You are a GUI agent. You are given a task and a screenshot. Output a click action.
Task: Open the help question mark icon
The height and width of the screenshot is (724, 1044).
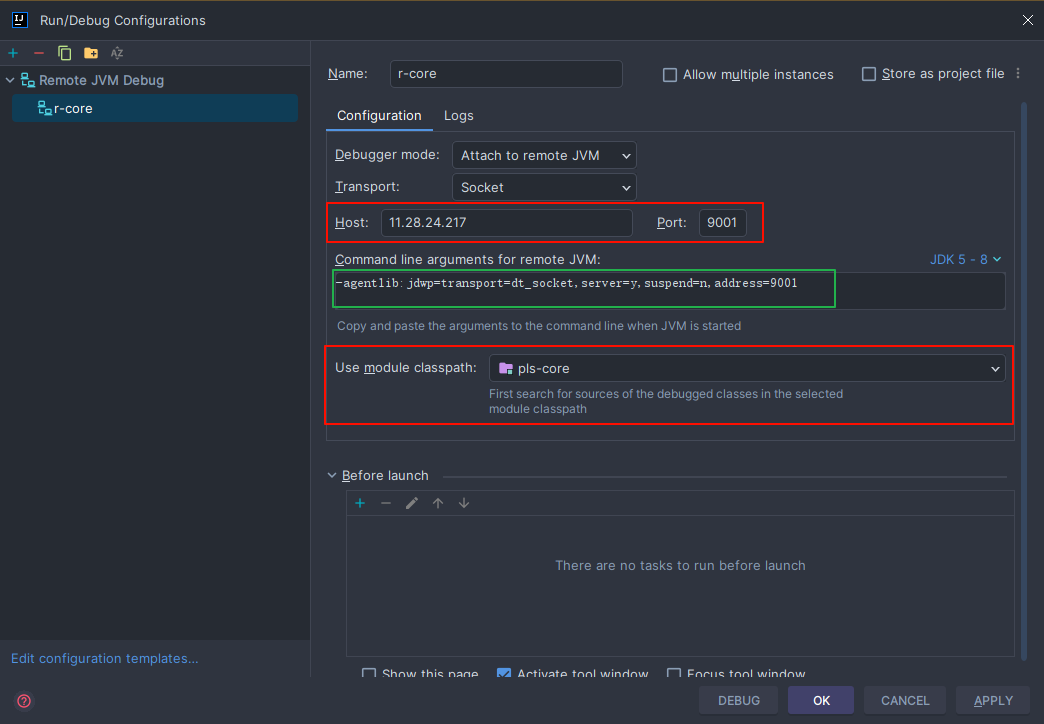pyautogui.click(x=24, y=701)
